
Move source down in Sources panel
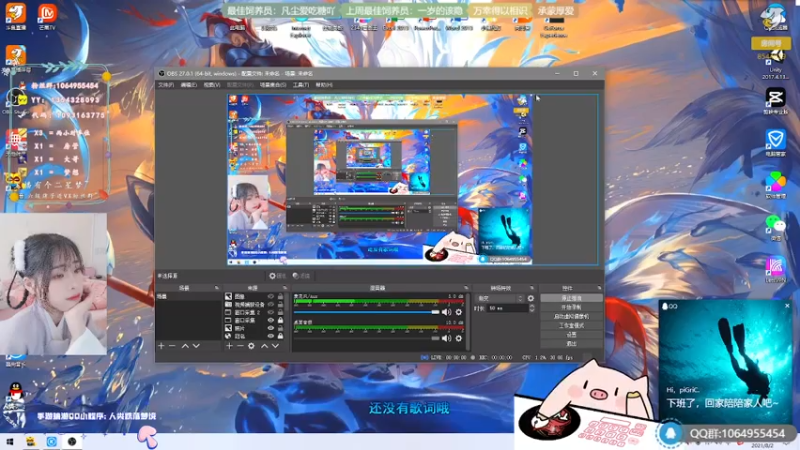click(275, 346)
